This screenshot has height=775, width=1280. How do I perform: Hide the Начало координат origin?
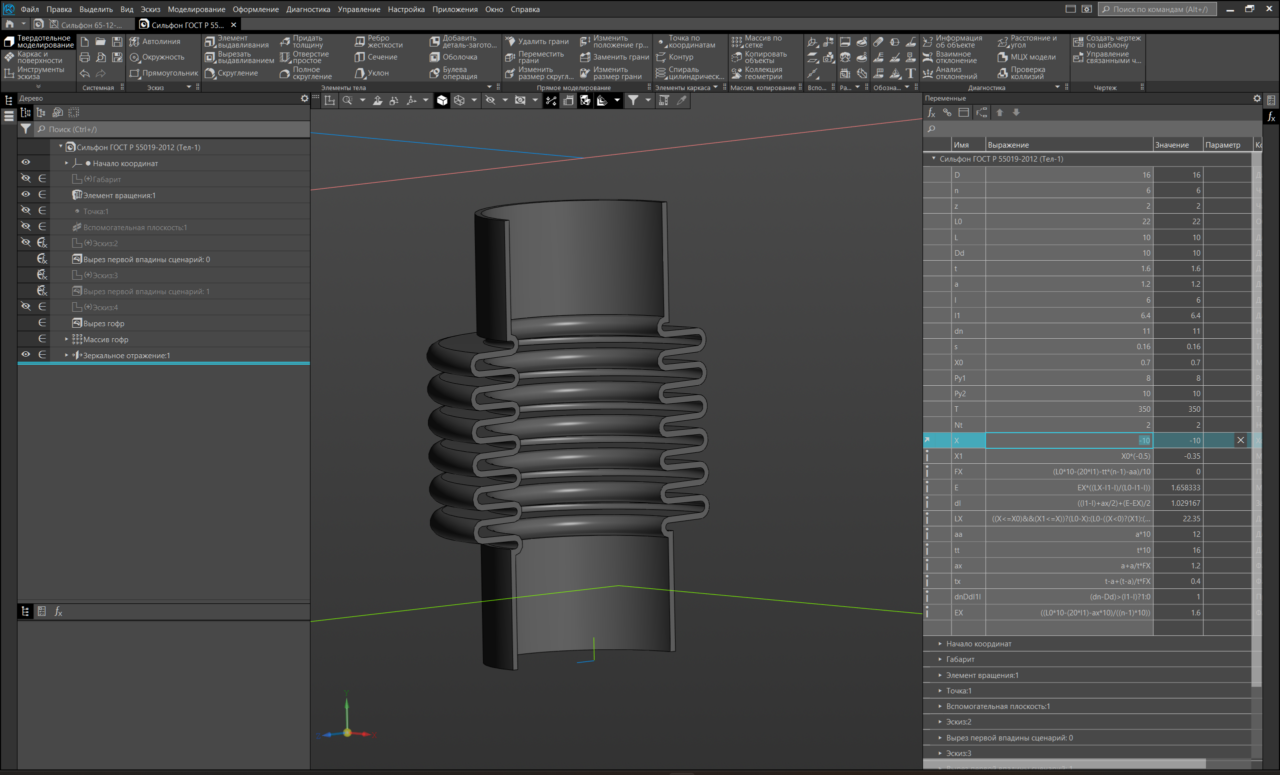26,163
